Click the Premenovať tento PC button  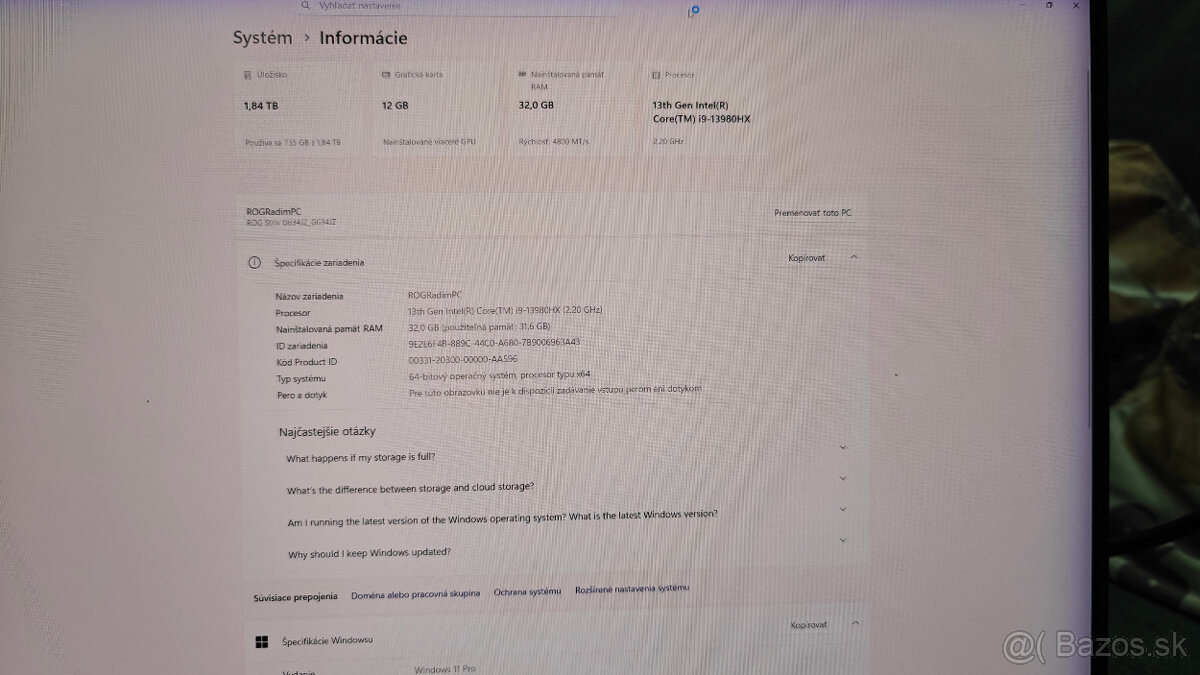812,212
